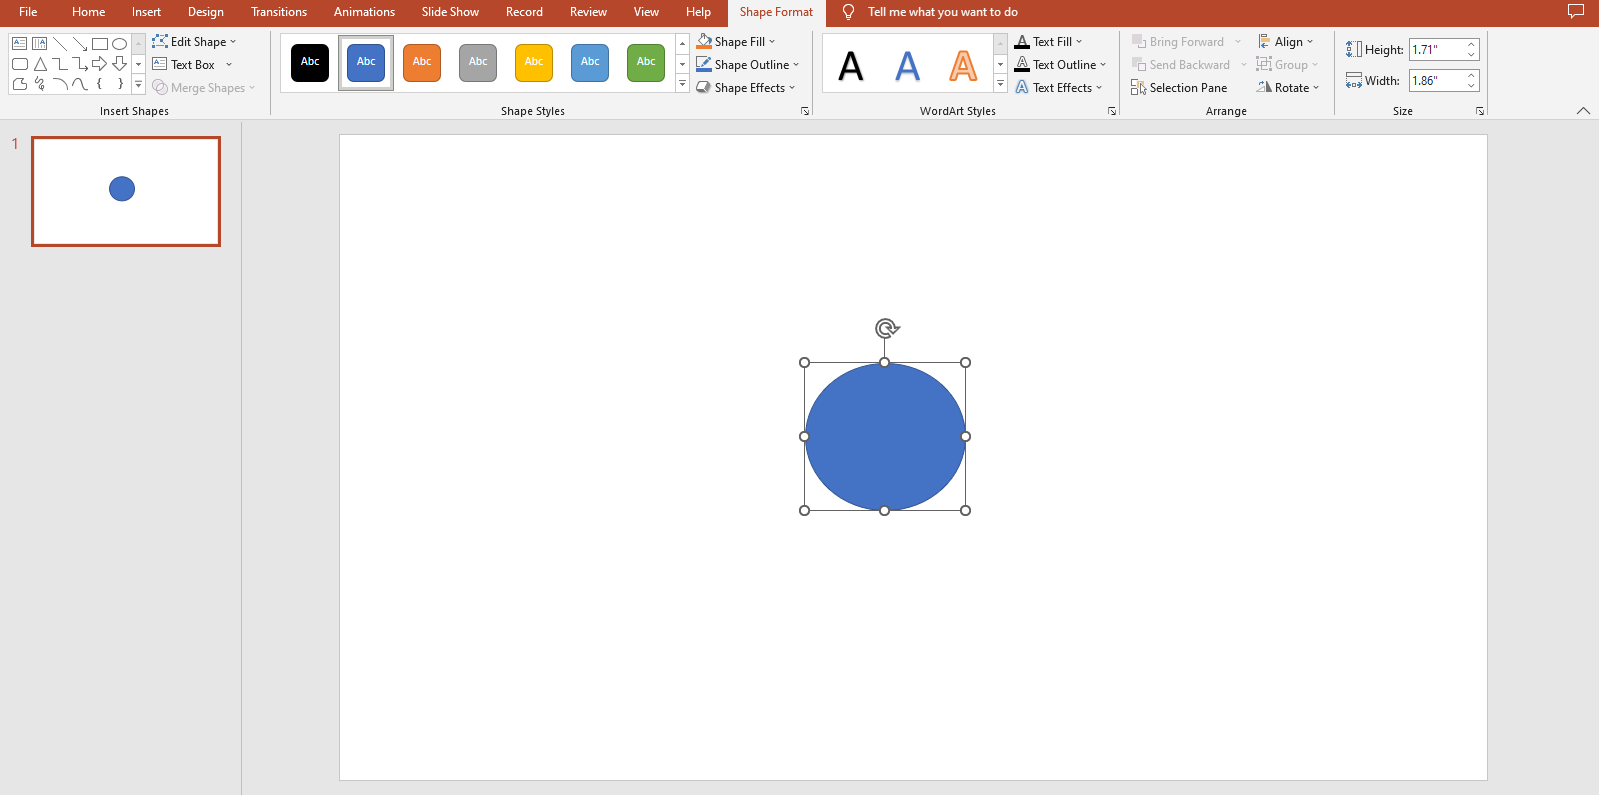Select the Rounded Rectangle shape
This screenshot has height=795, width=1599.
(20, 64)
